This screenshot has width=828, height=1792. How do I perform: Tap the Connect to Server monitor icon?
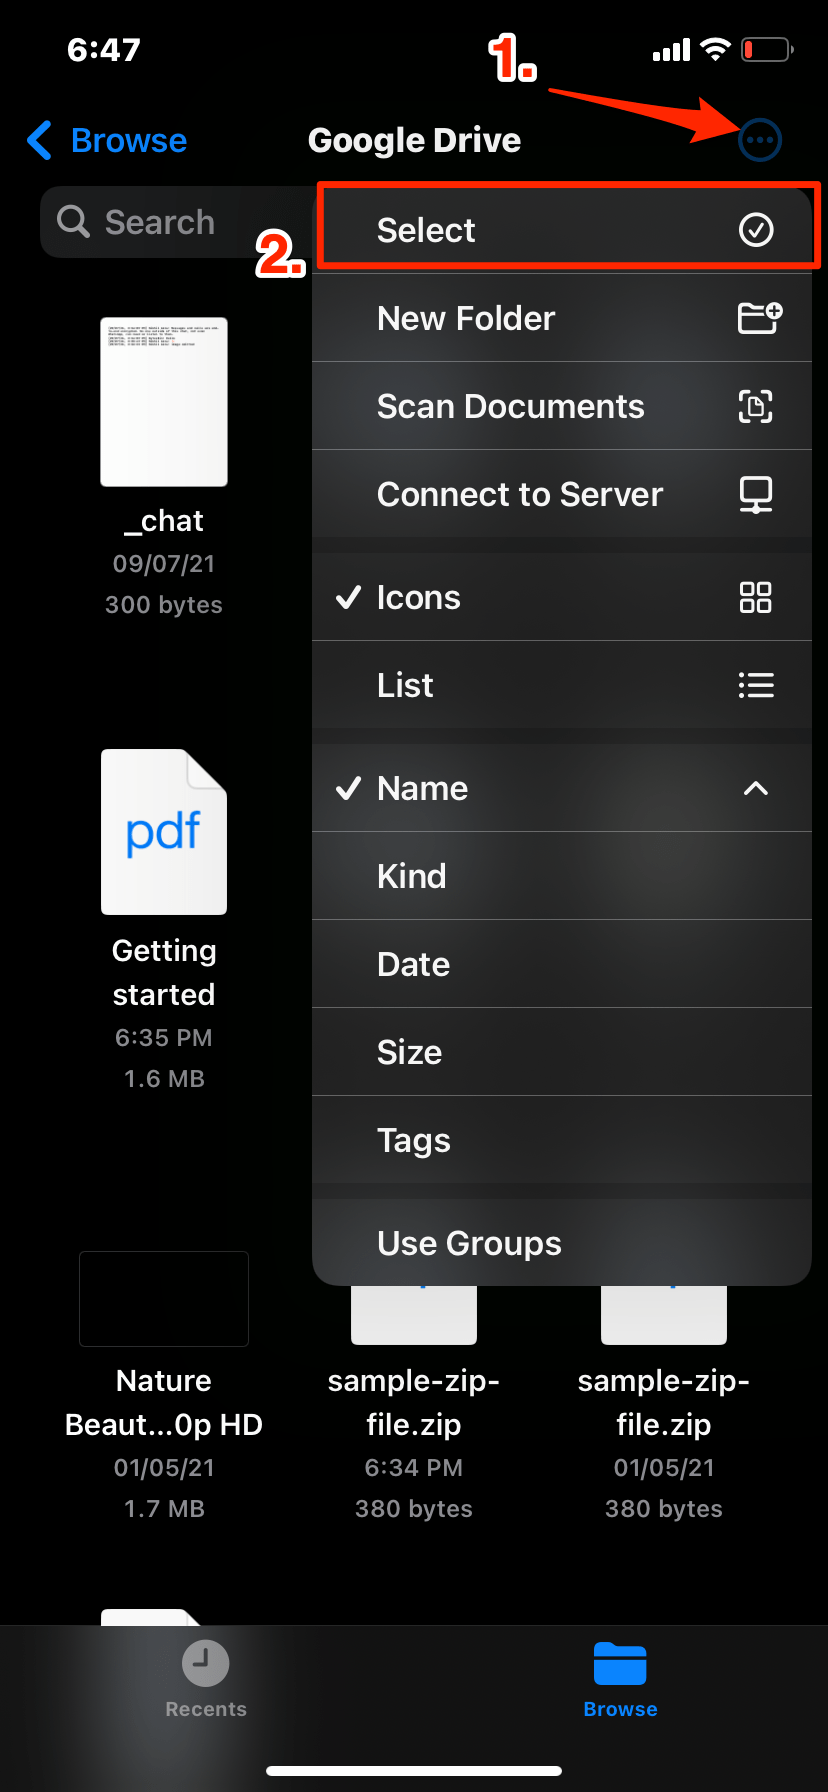[x=756, y=494]
